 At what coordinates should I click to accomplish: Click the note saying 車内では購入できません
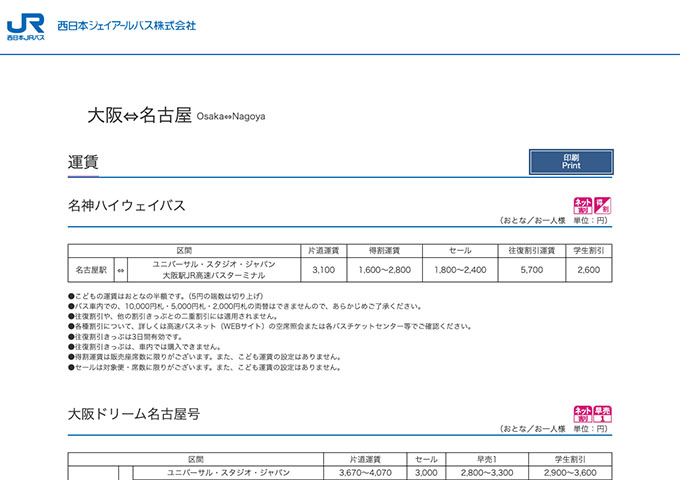(x=145, y=347)
